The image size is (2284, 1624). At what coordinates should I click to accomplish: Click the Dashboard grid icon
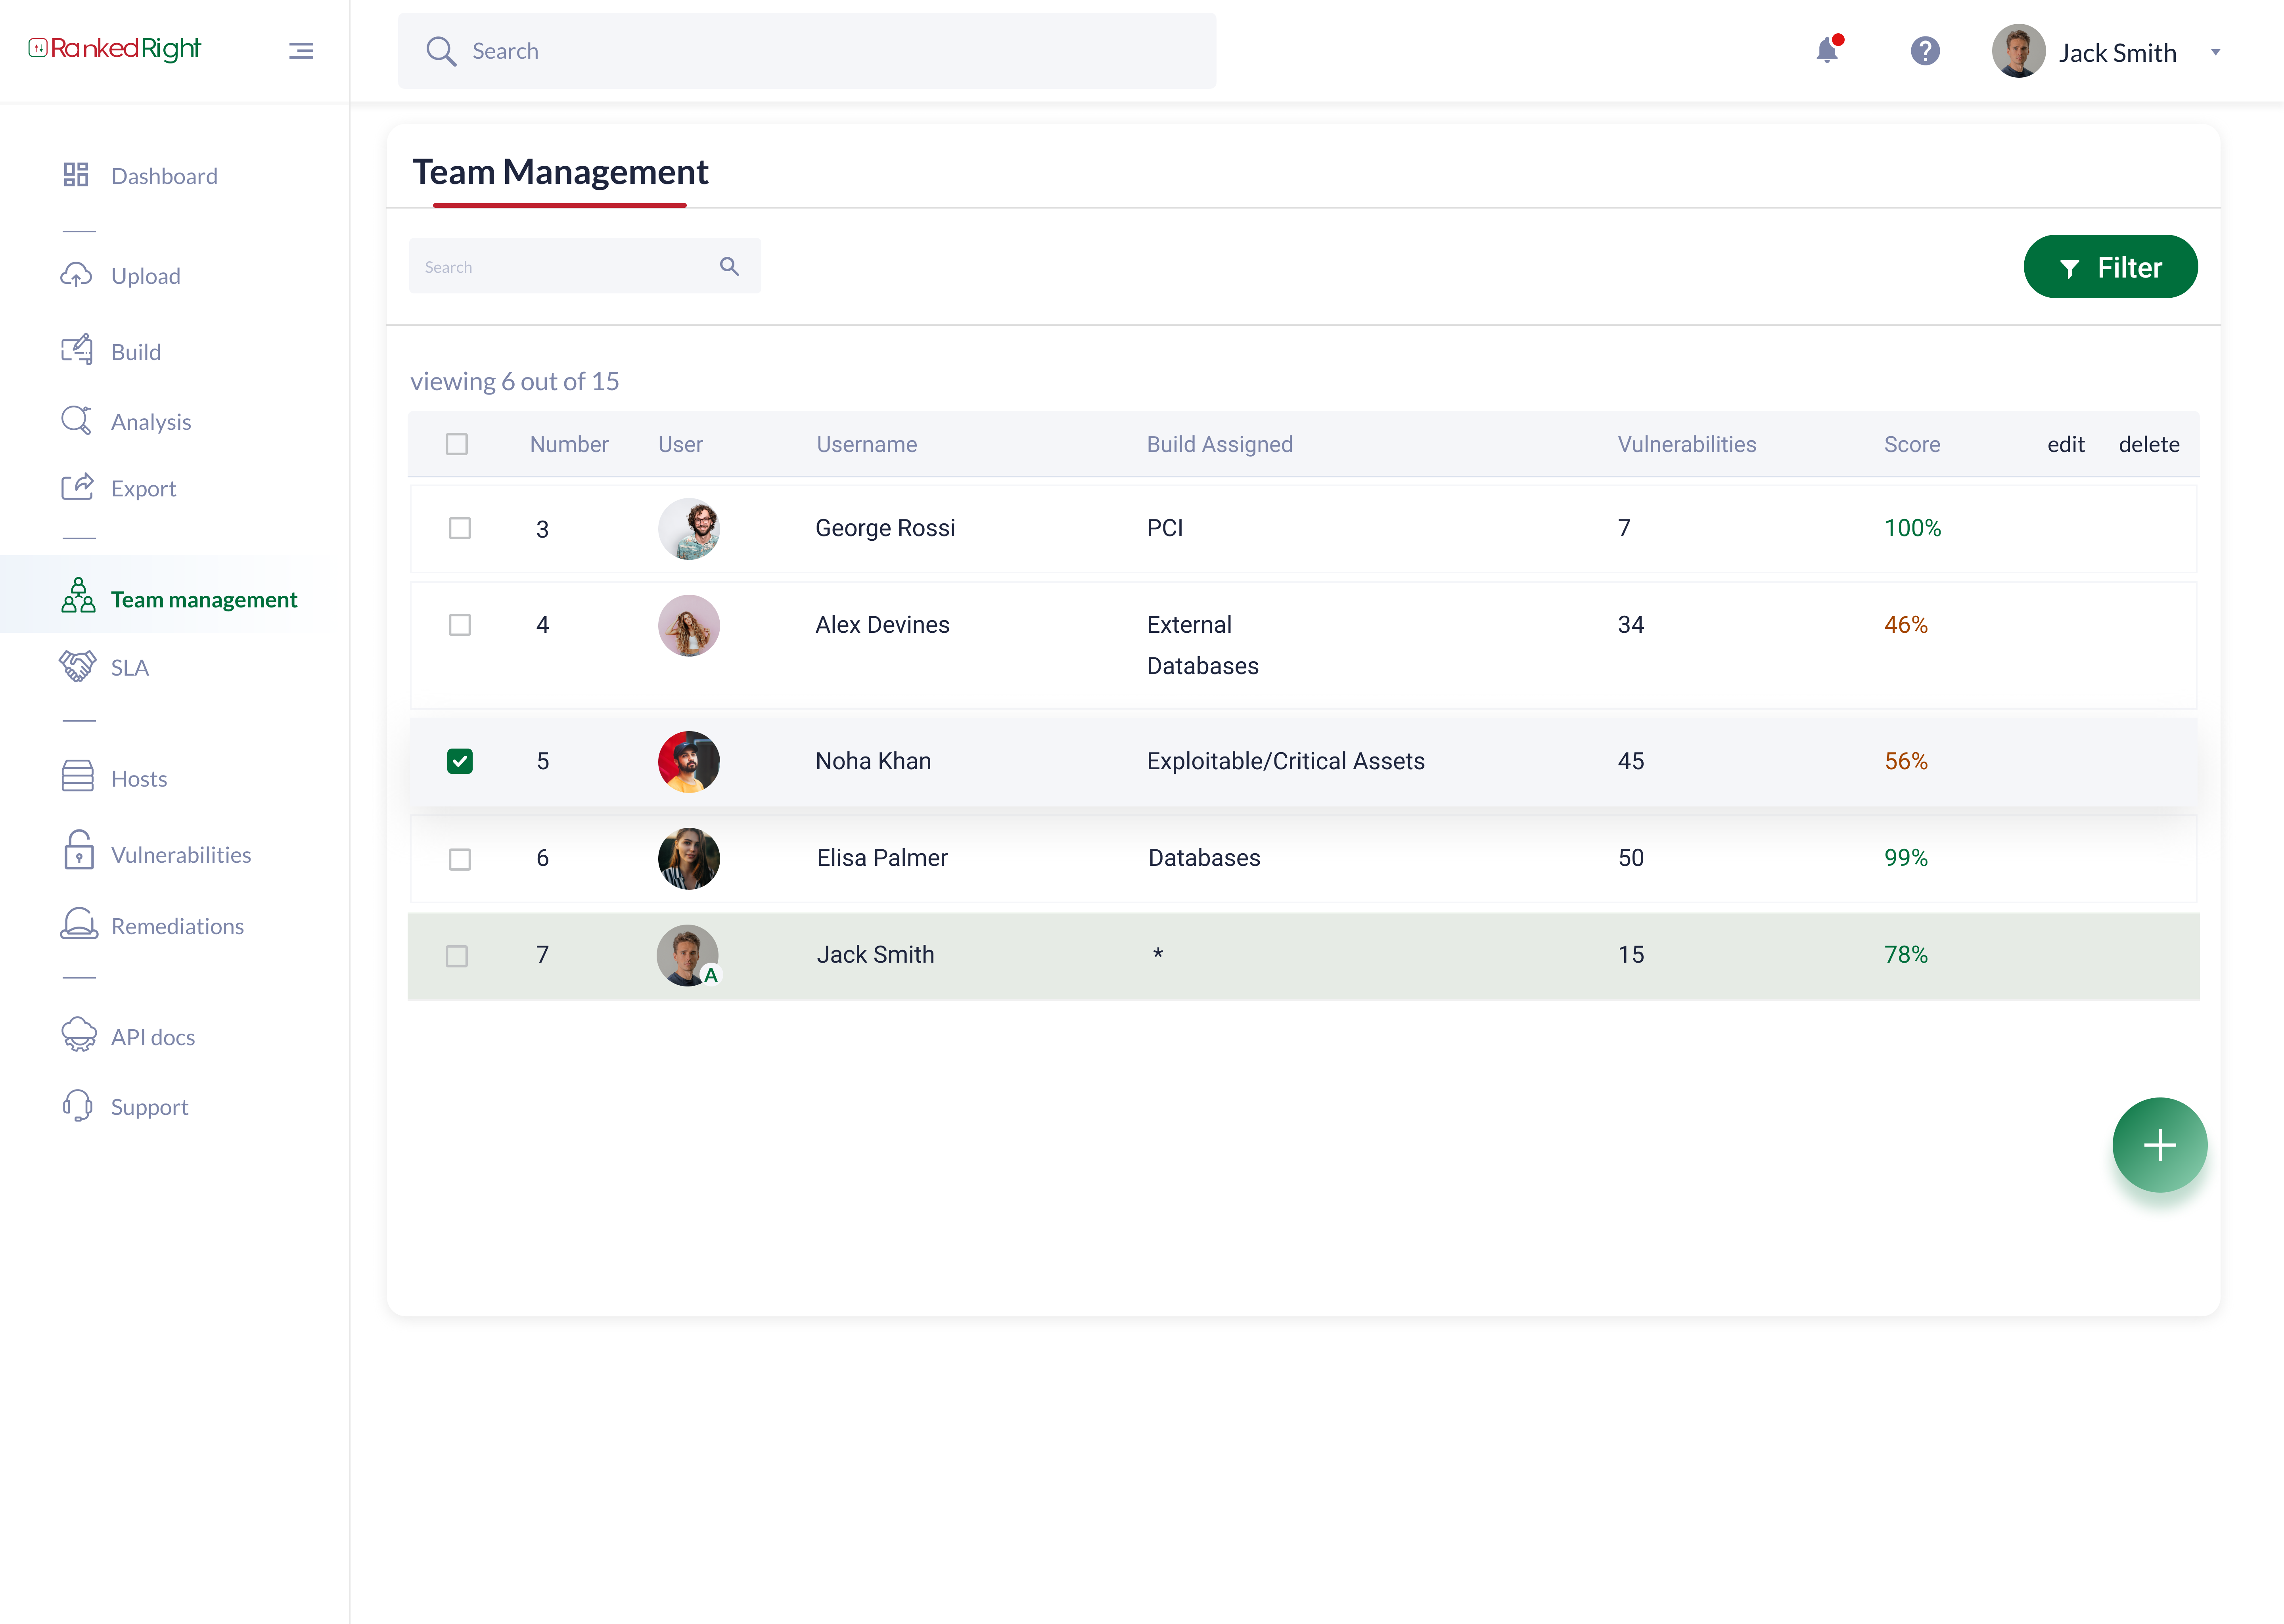pos(76,175)
